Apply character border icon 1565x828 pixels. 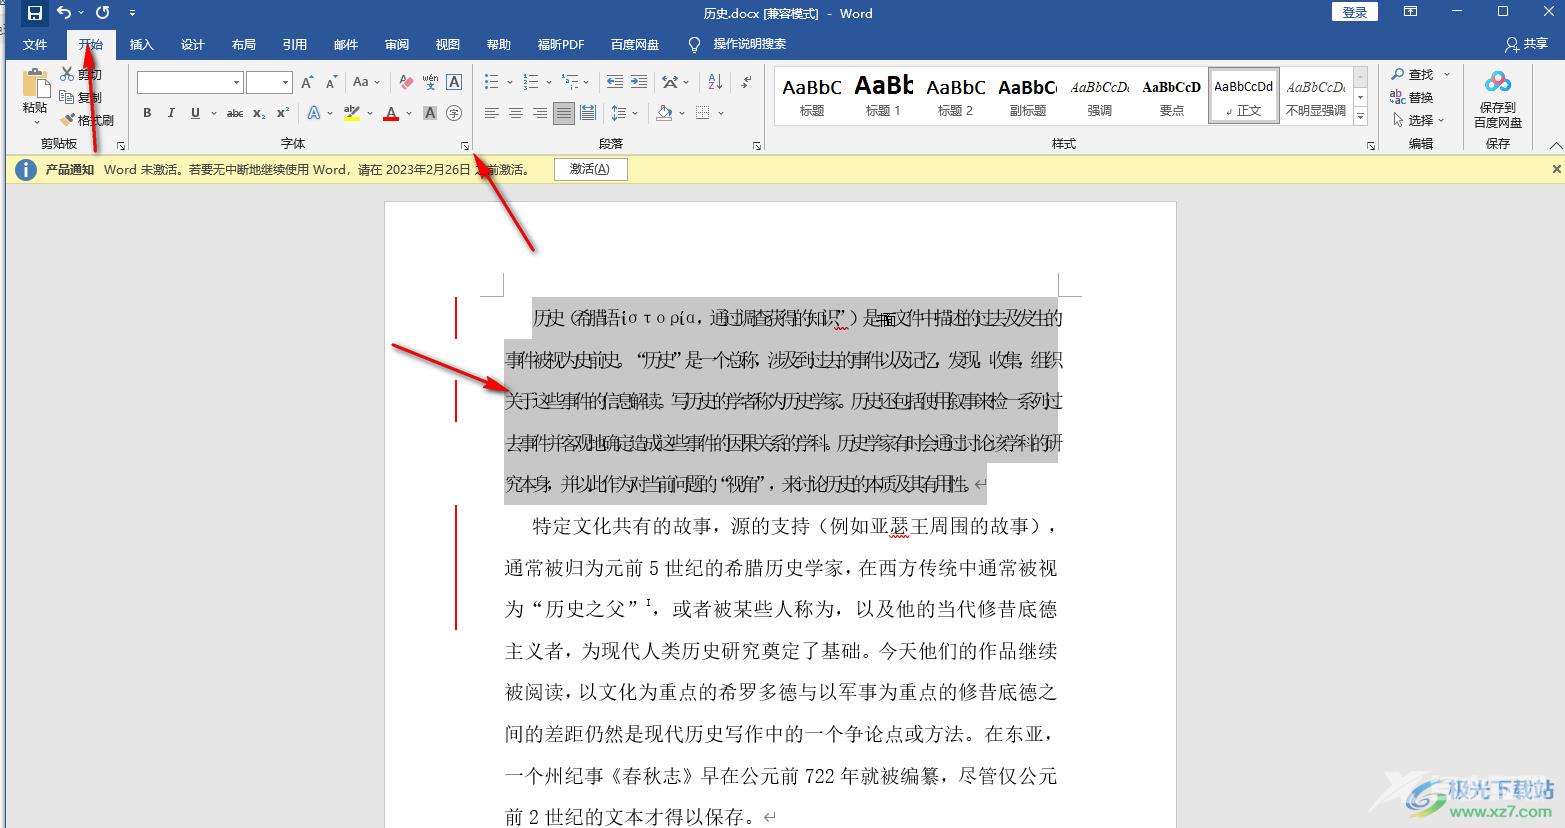(x=454, y=82)
